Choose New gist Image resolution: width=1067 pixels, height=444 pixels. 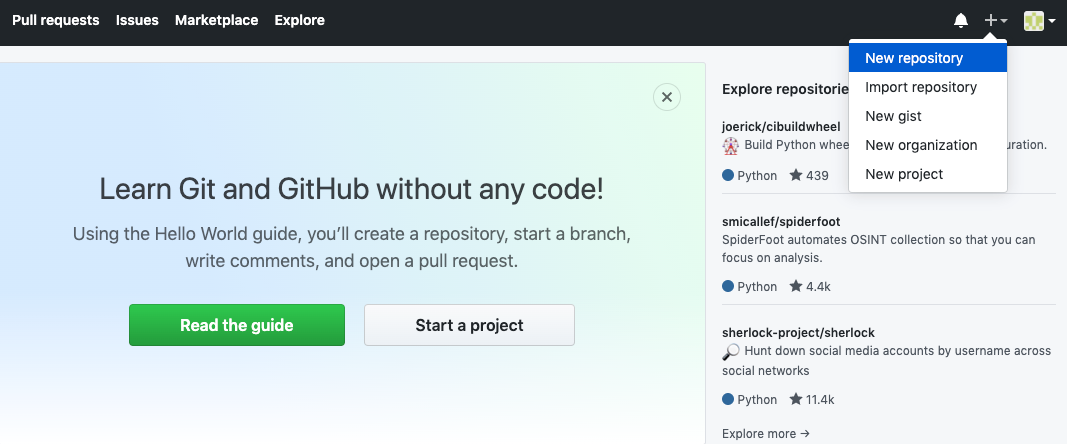coord(928,116)
